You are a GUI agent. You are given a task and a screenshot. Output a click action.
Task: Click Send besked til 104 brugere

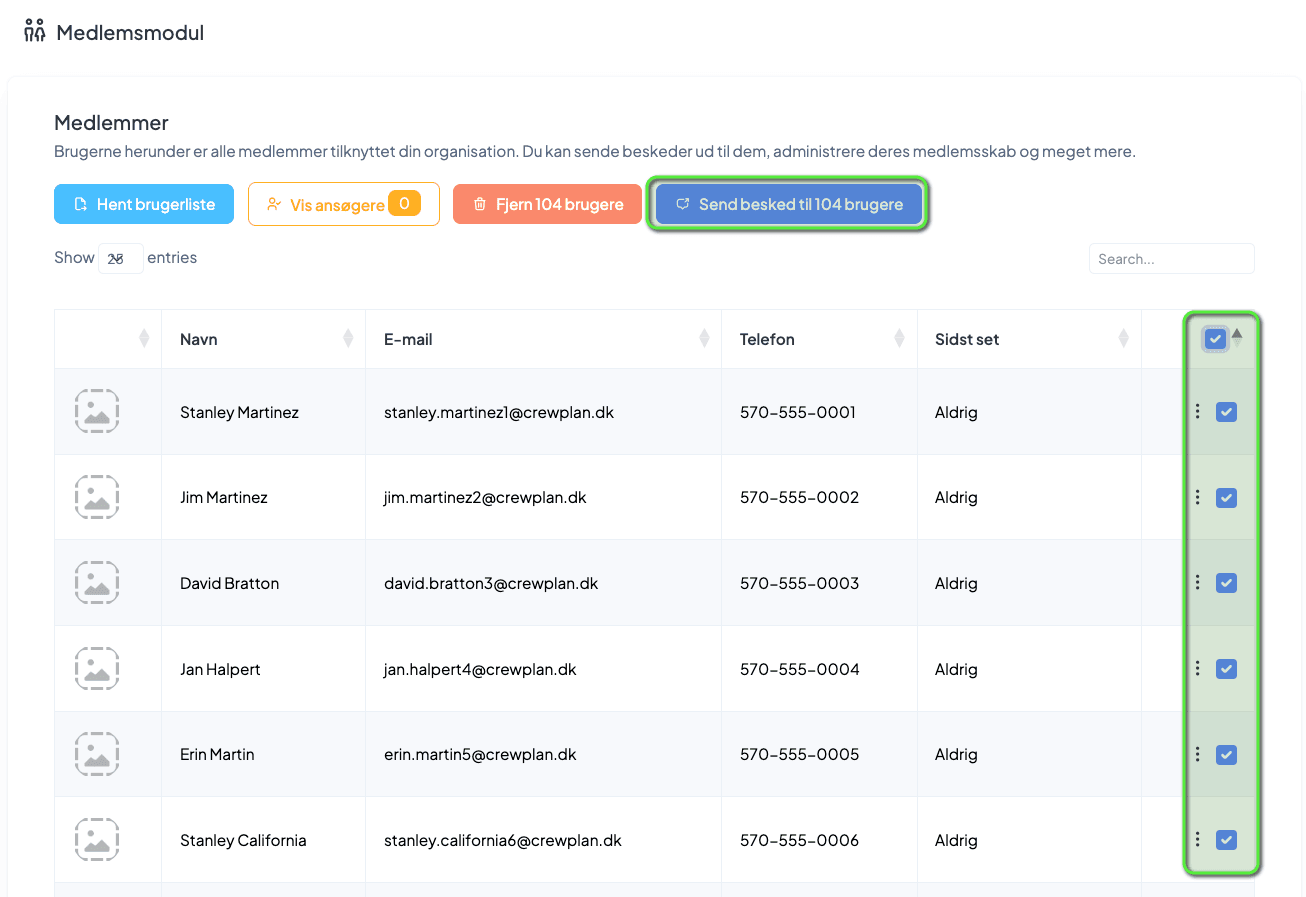tap(789, 204)
